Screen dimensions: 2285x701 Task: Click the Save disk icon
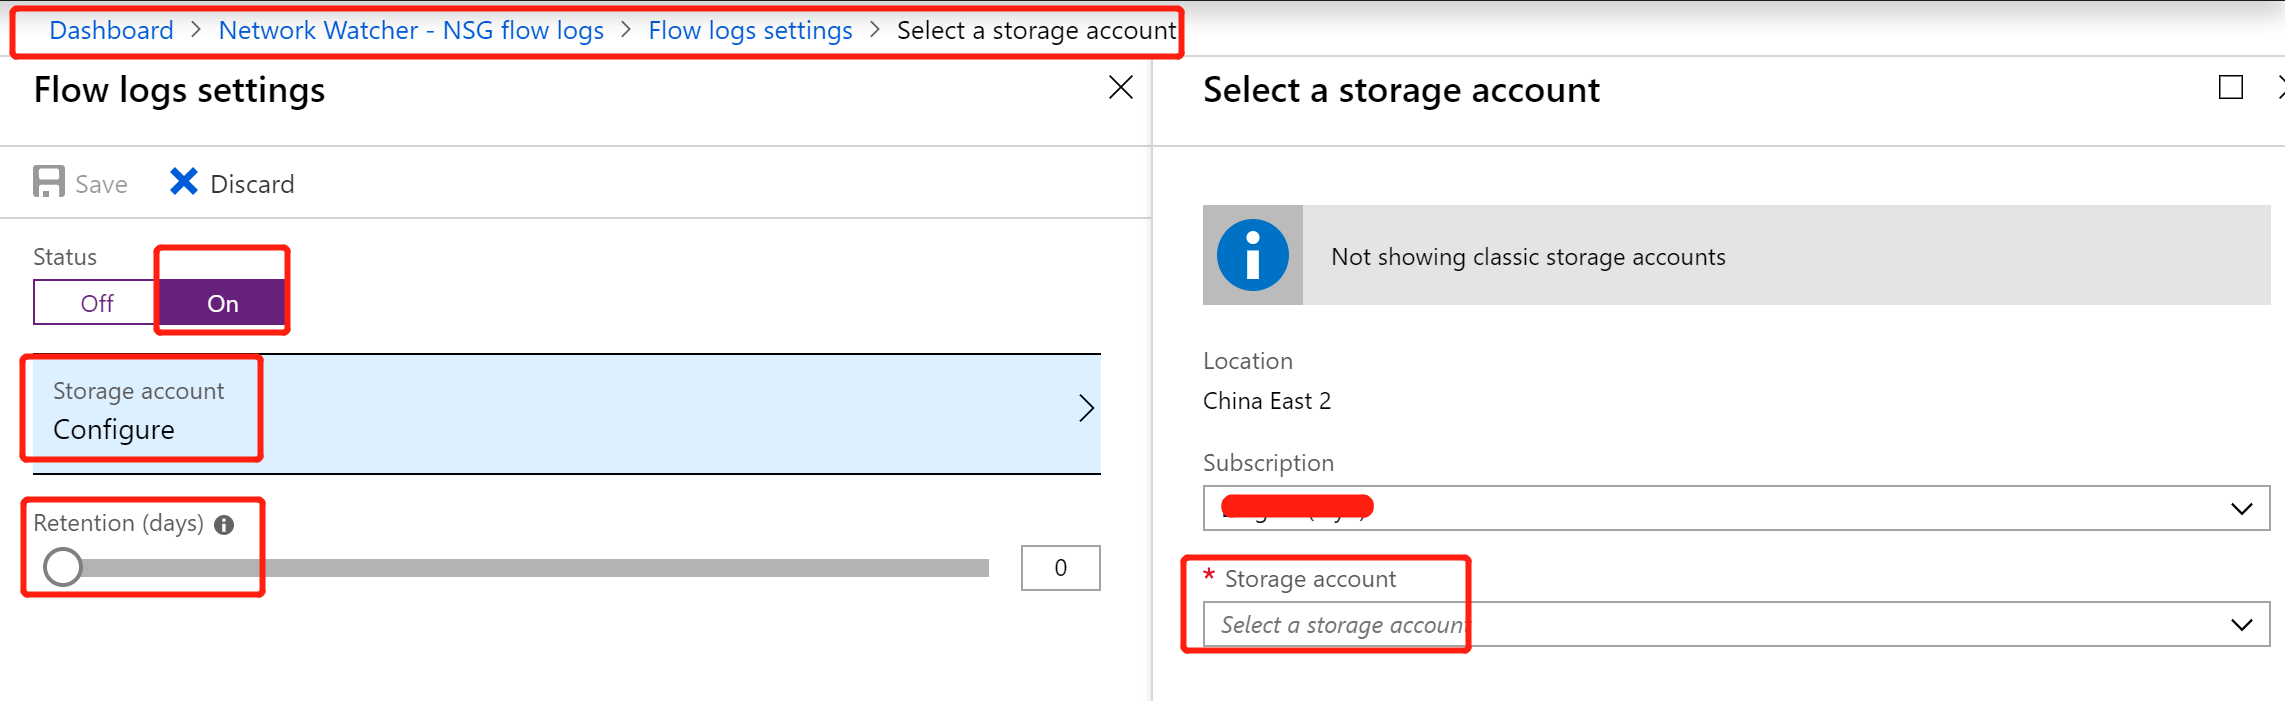click(48, 182)
